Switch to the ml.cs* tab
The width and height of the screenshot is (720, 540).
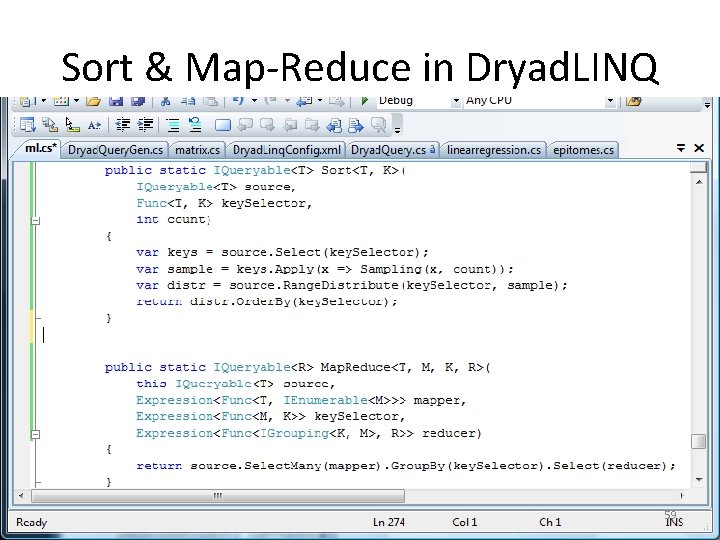(40, 148)
